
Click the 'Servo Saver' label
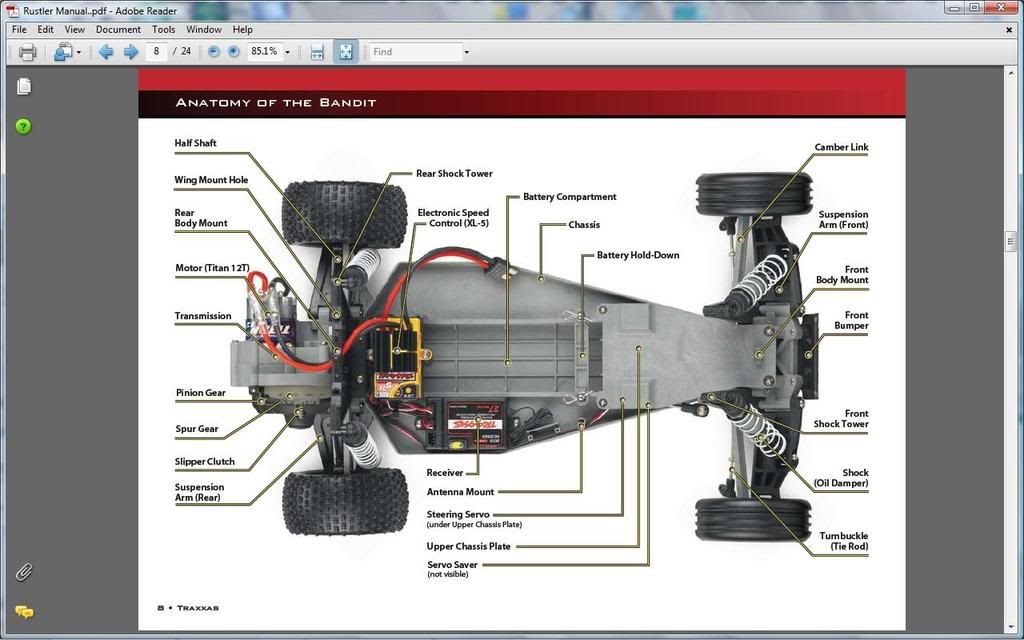[x=452, y=565]
